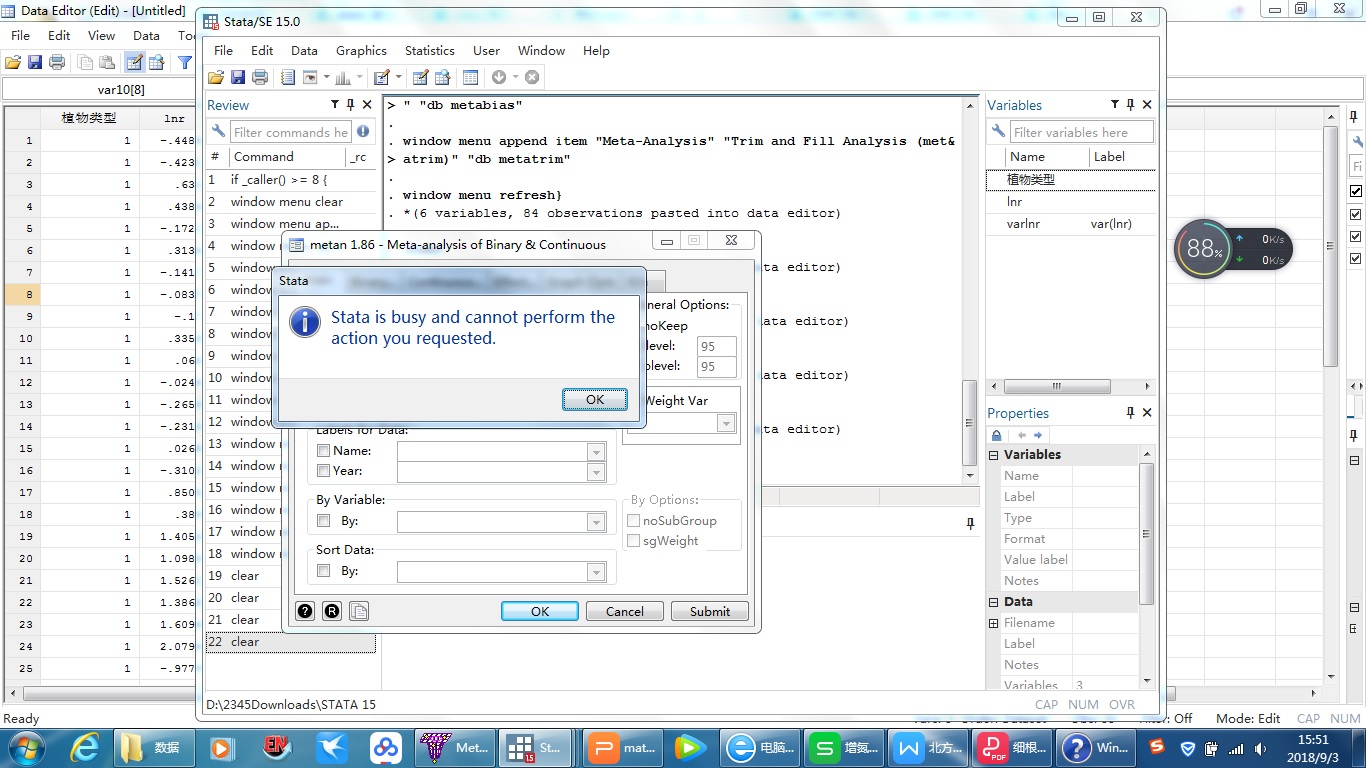Click the Graph bar-chart icon in Stata toolbar
Image resolution: width=1366 pixels, height=768 pixels.
pyautogui.click(x=343, y=77)
